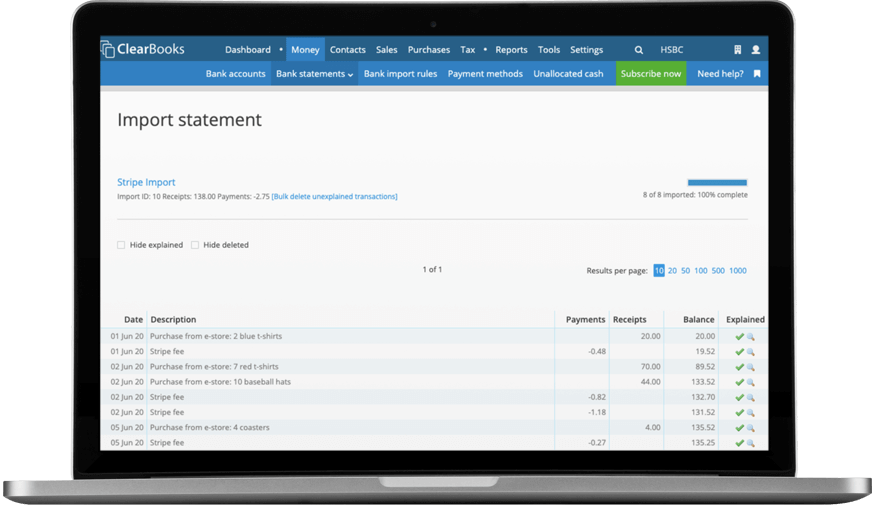Click the HSBC account name in header
The image size is (874, 507).
[x=672, y=50]
